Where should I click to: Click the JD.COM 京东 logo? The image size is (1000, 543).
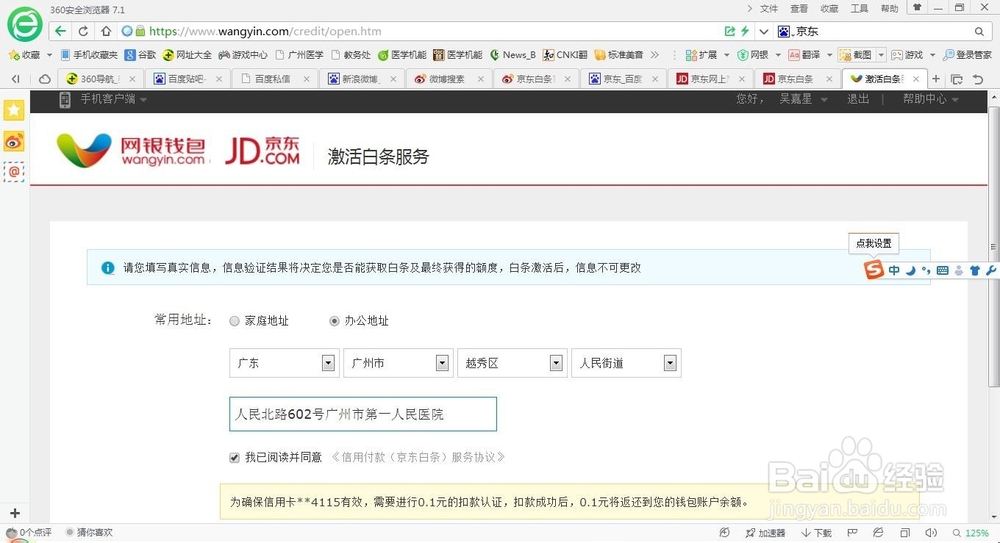[x=262, y=151]
